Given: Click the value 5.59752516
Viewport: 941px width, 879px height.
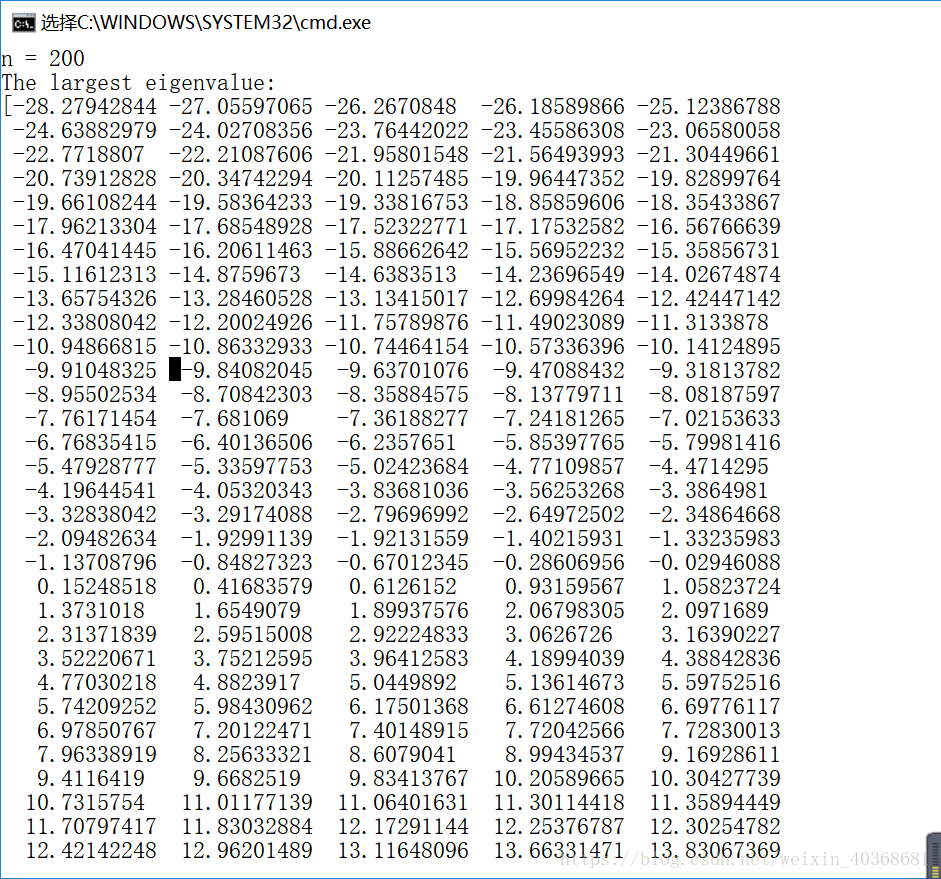Looking at the screenshot, I should click(x=721, y=683).
